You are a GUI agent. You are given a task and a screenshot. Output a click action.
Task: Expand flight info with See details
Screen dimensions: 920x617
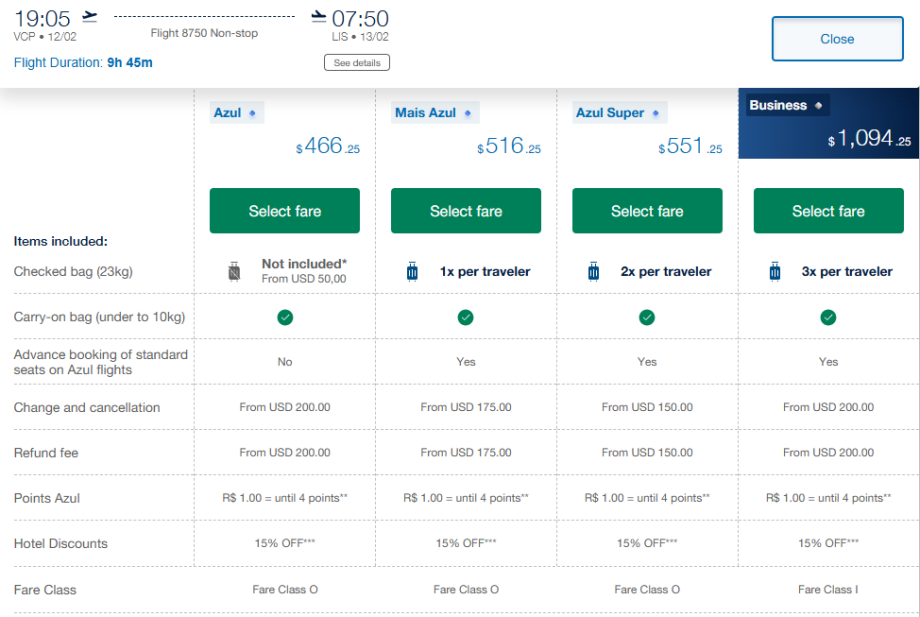point(357,63)
